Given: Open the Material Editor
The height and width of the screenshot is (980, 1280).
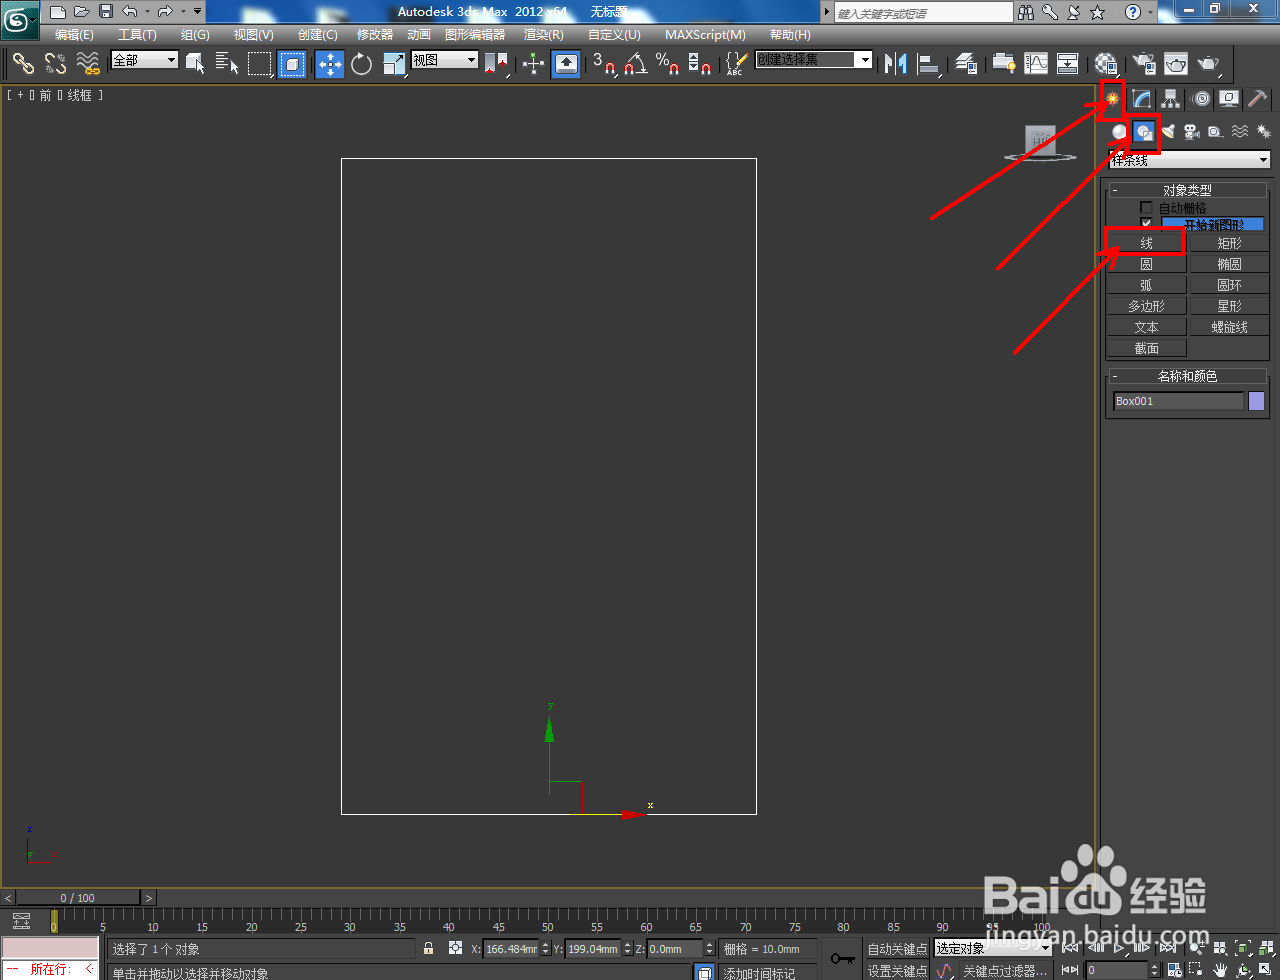Looking at the screenshot, I should pos(1106,64).
